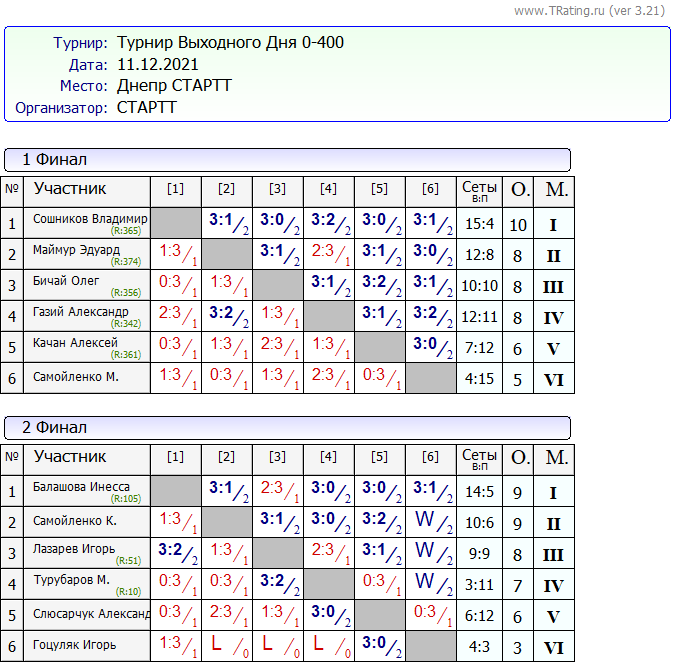The width and height of the screenshot is (675, 662).
Task: Open player Сошников Владимир's profile
Action: [90, 218]
